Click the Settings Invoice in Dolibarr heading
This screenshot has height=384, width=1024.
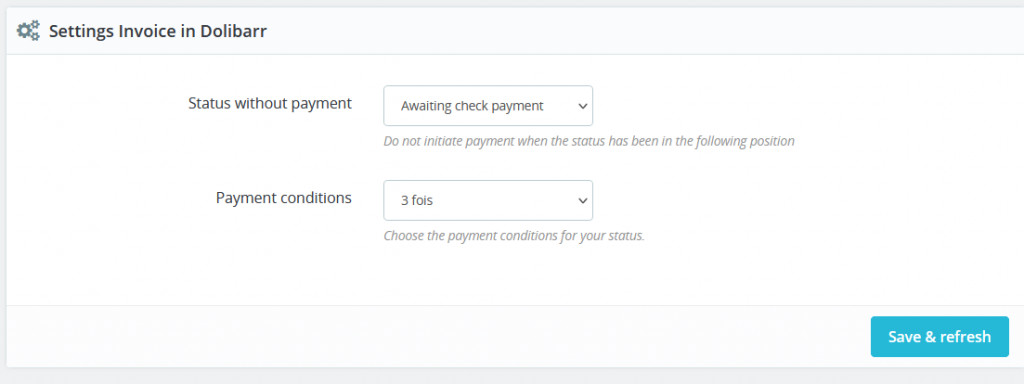[157, 31]
